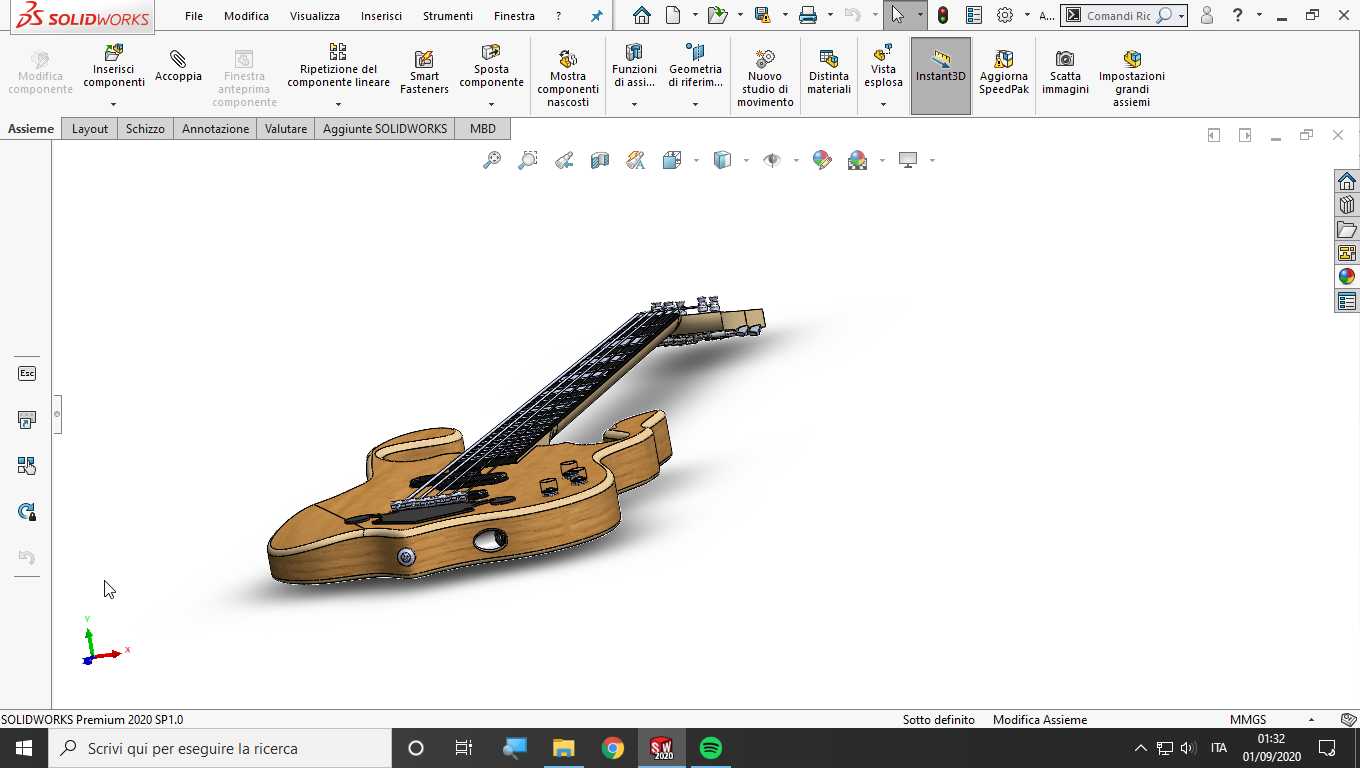The image size is (1360, 768).
Task: Click the Edit Appearance color ball icon
Action: tap(822, 160)
